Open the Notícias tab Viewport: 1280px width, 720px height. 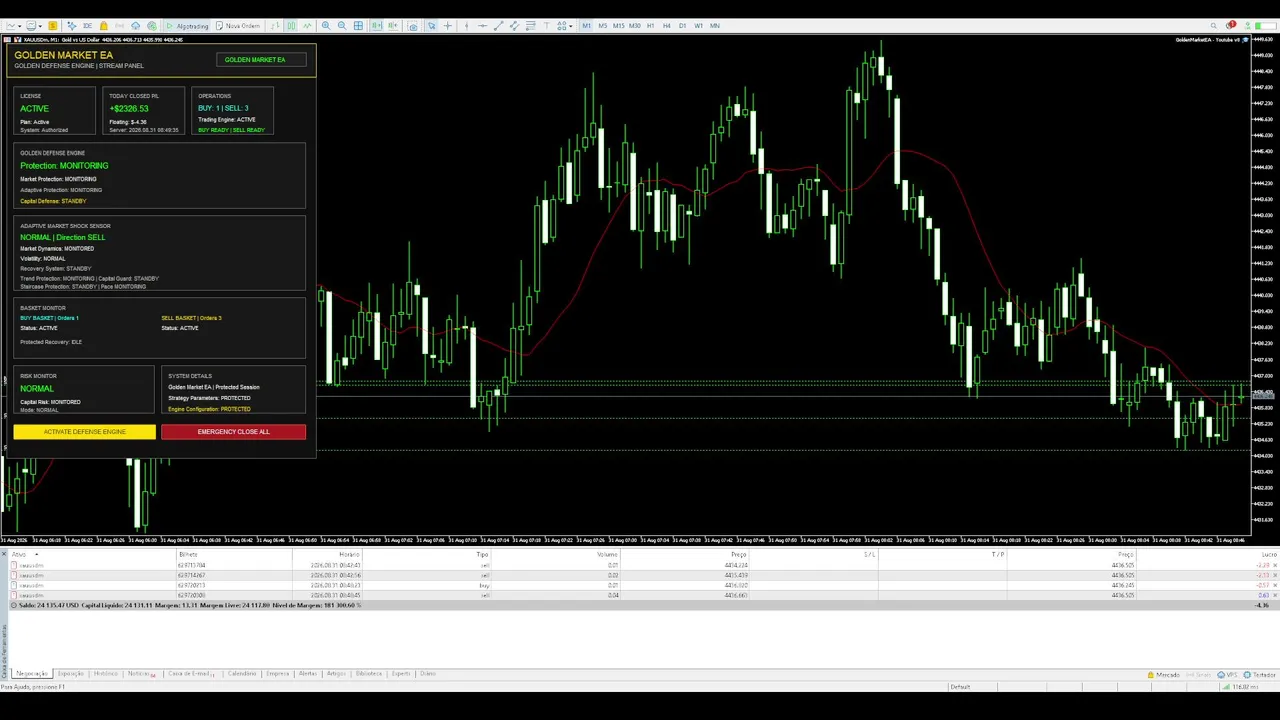coord(141,674)
